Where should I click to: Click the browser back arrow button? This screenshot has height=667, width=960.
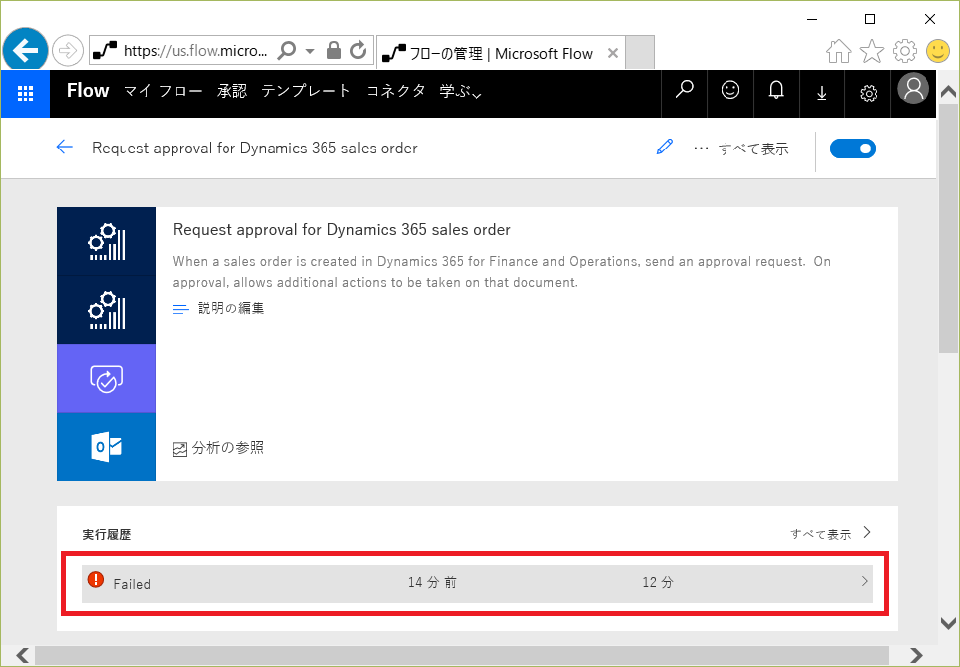pos(25,50)
